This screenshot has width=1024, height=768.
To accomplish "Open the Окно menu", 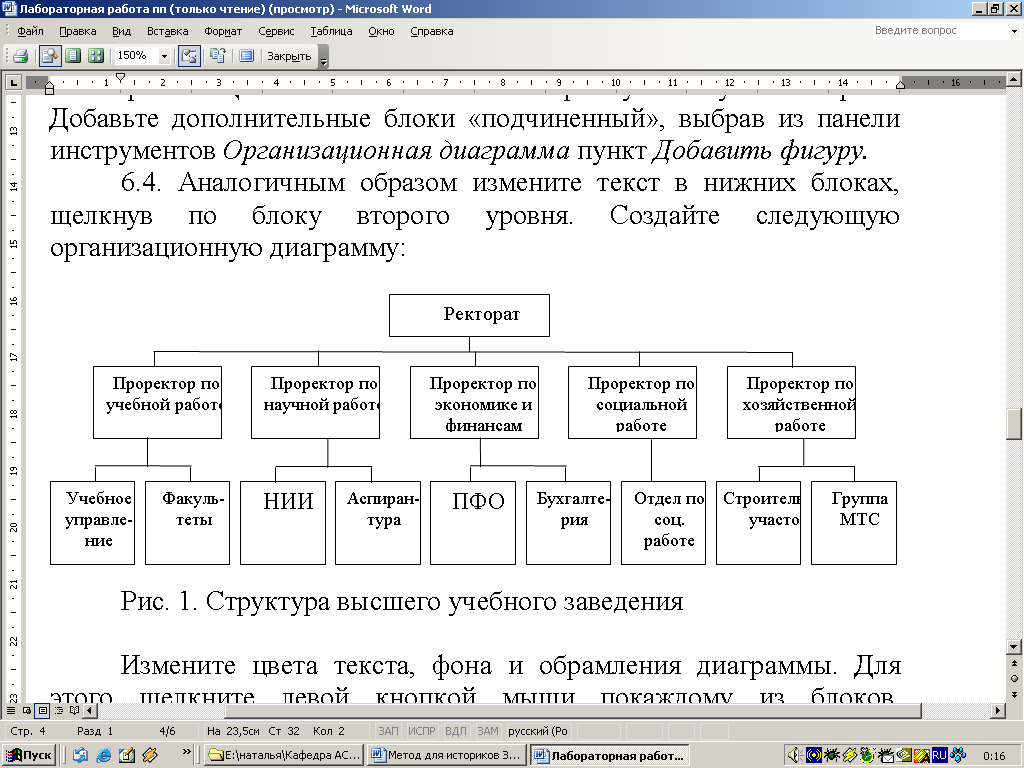I will coord(381,31).
